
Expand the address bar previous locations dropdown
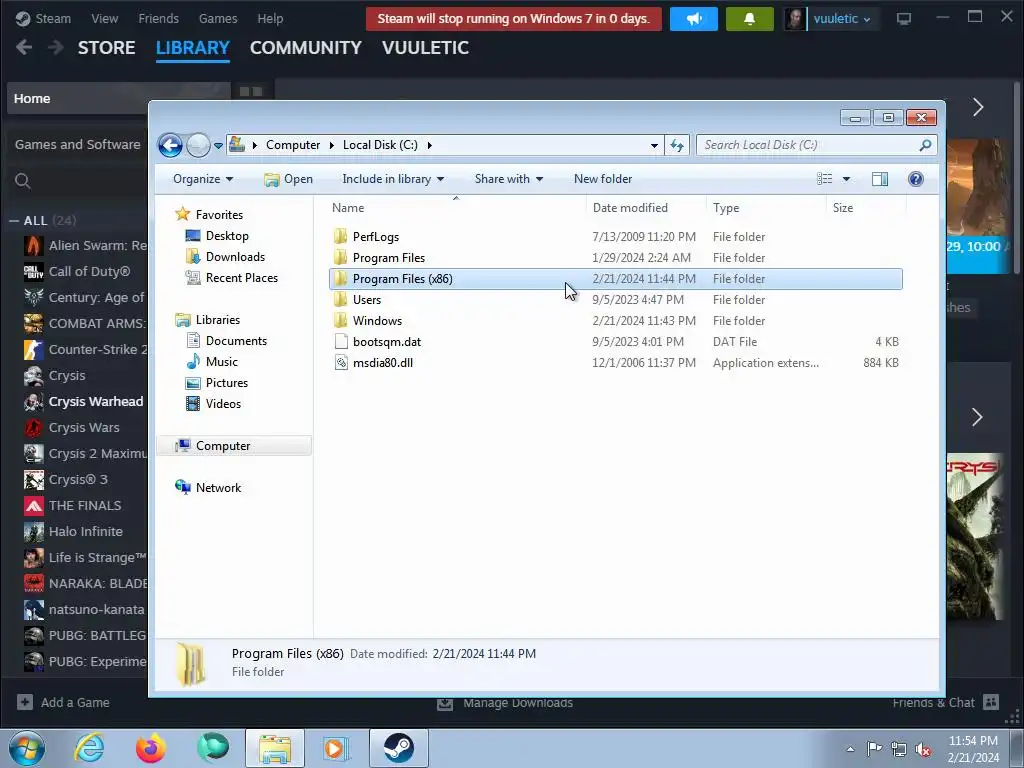654,145
